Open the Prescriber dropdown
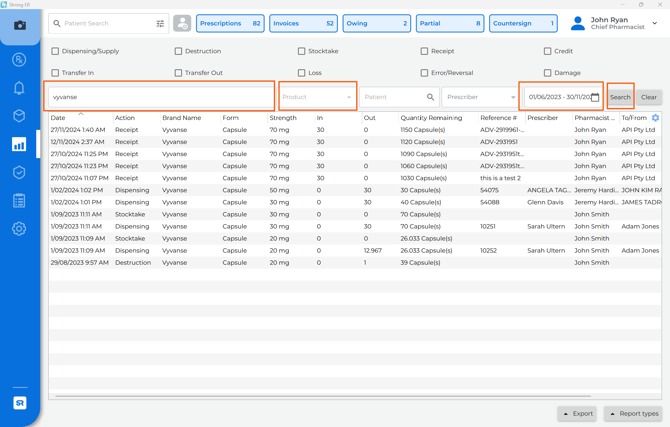Viewport: 670px width, 427px height. 480,97
